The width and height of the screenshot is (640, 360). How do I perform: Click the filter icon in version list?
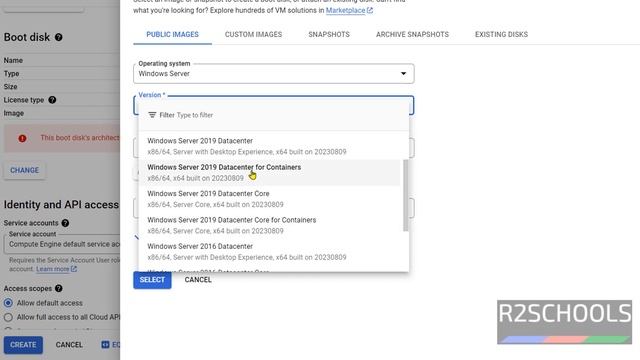point(152,115)
